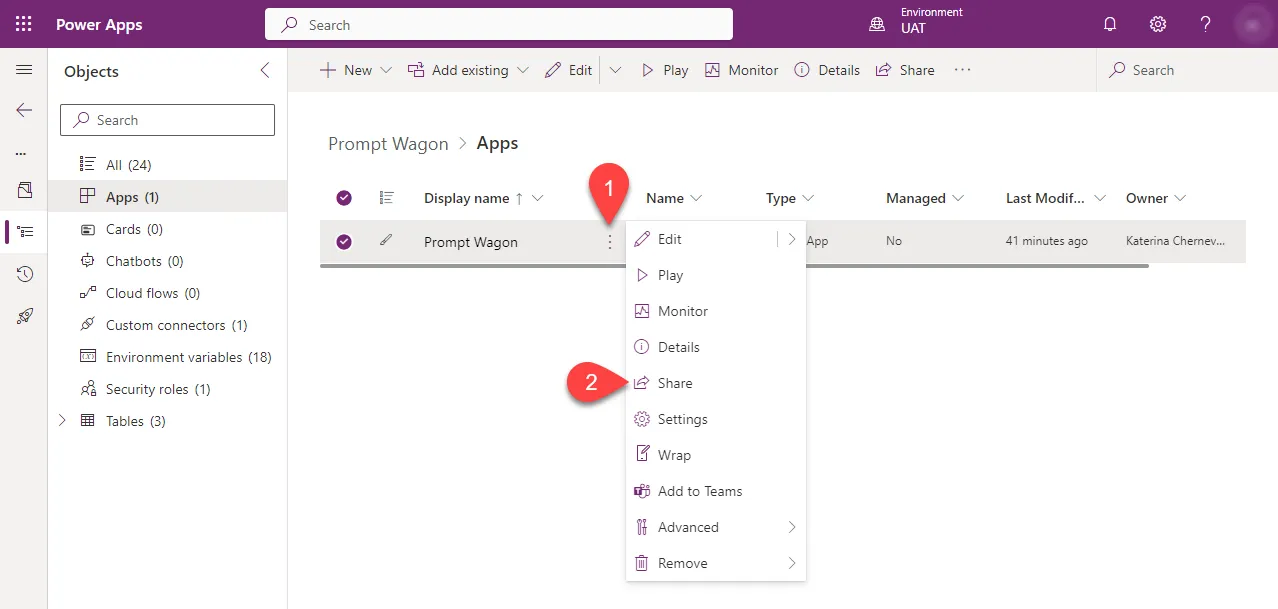Open the History icon in left rail

[25, 274]
